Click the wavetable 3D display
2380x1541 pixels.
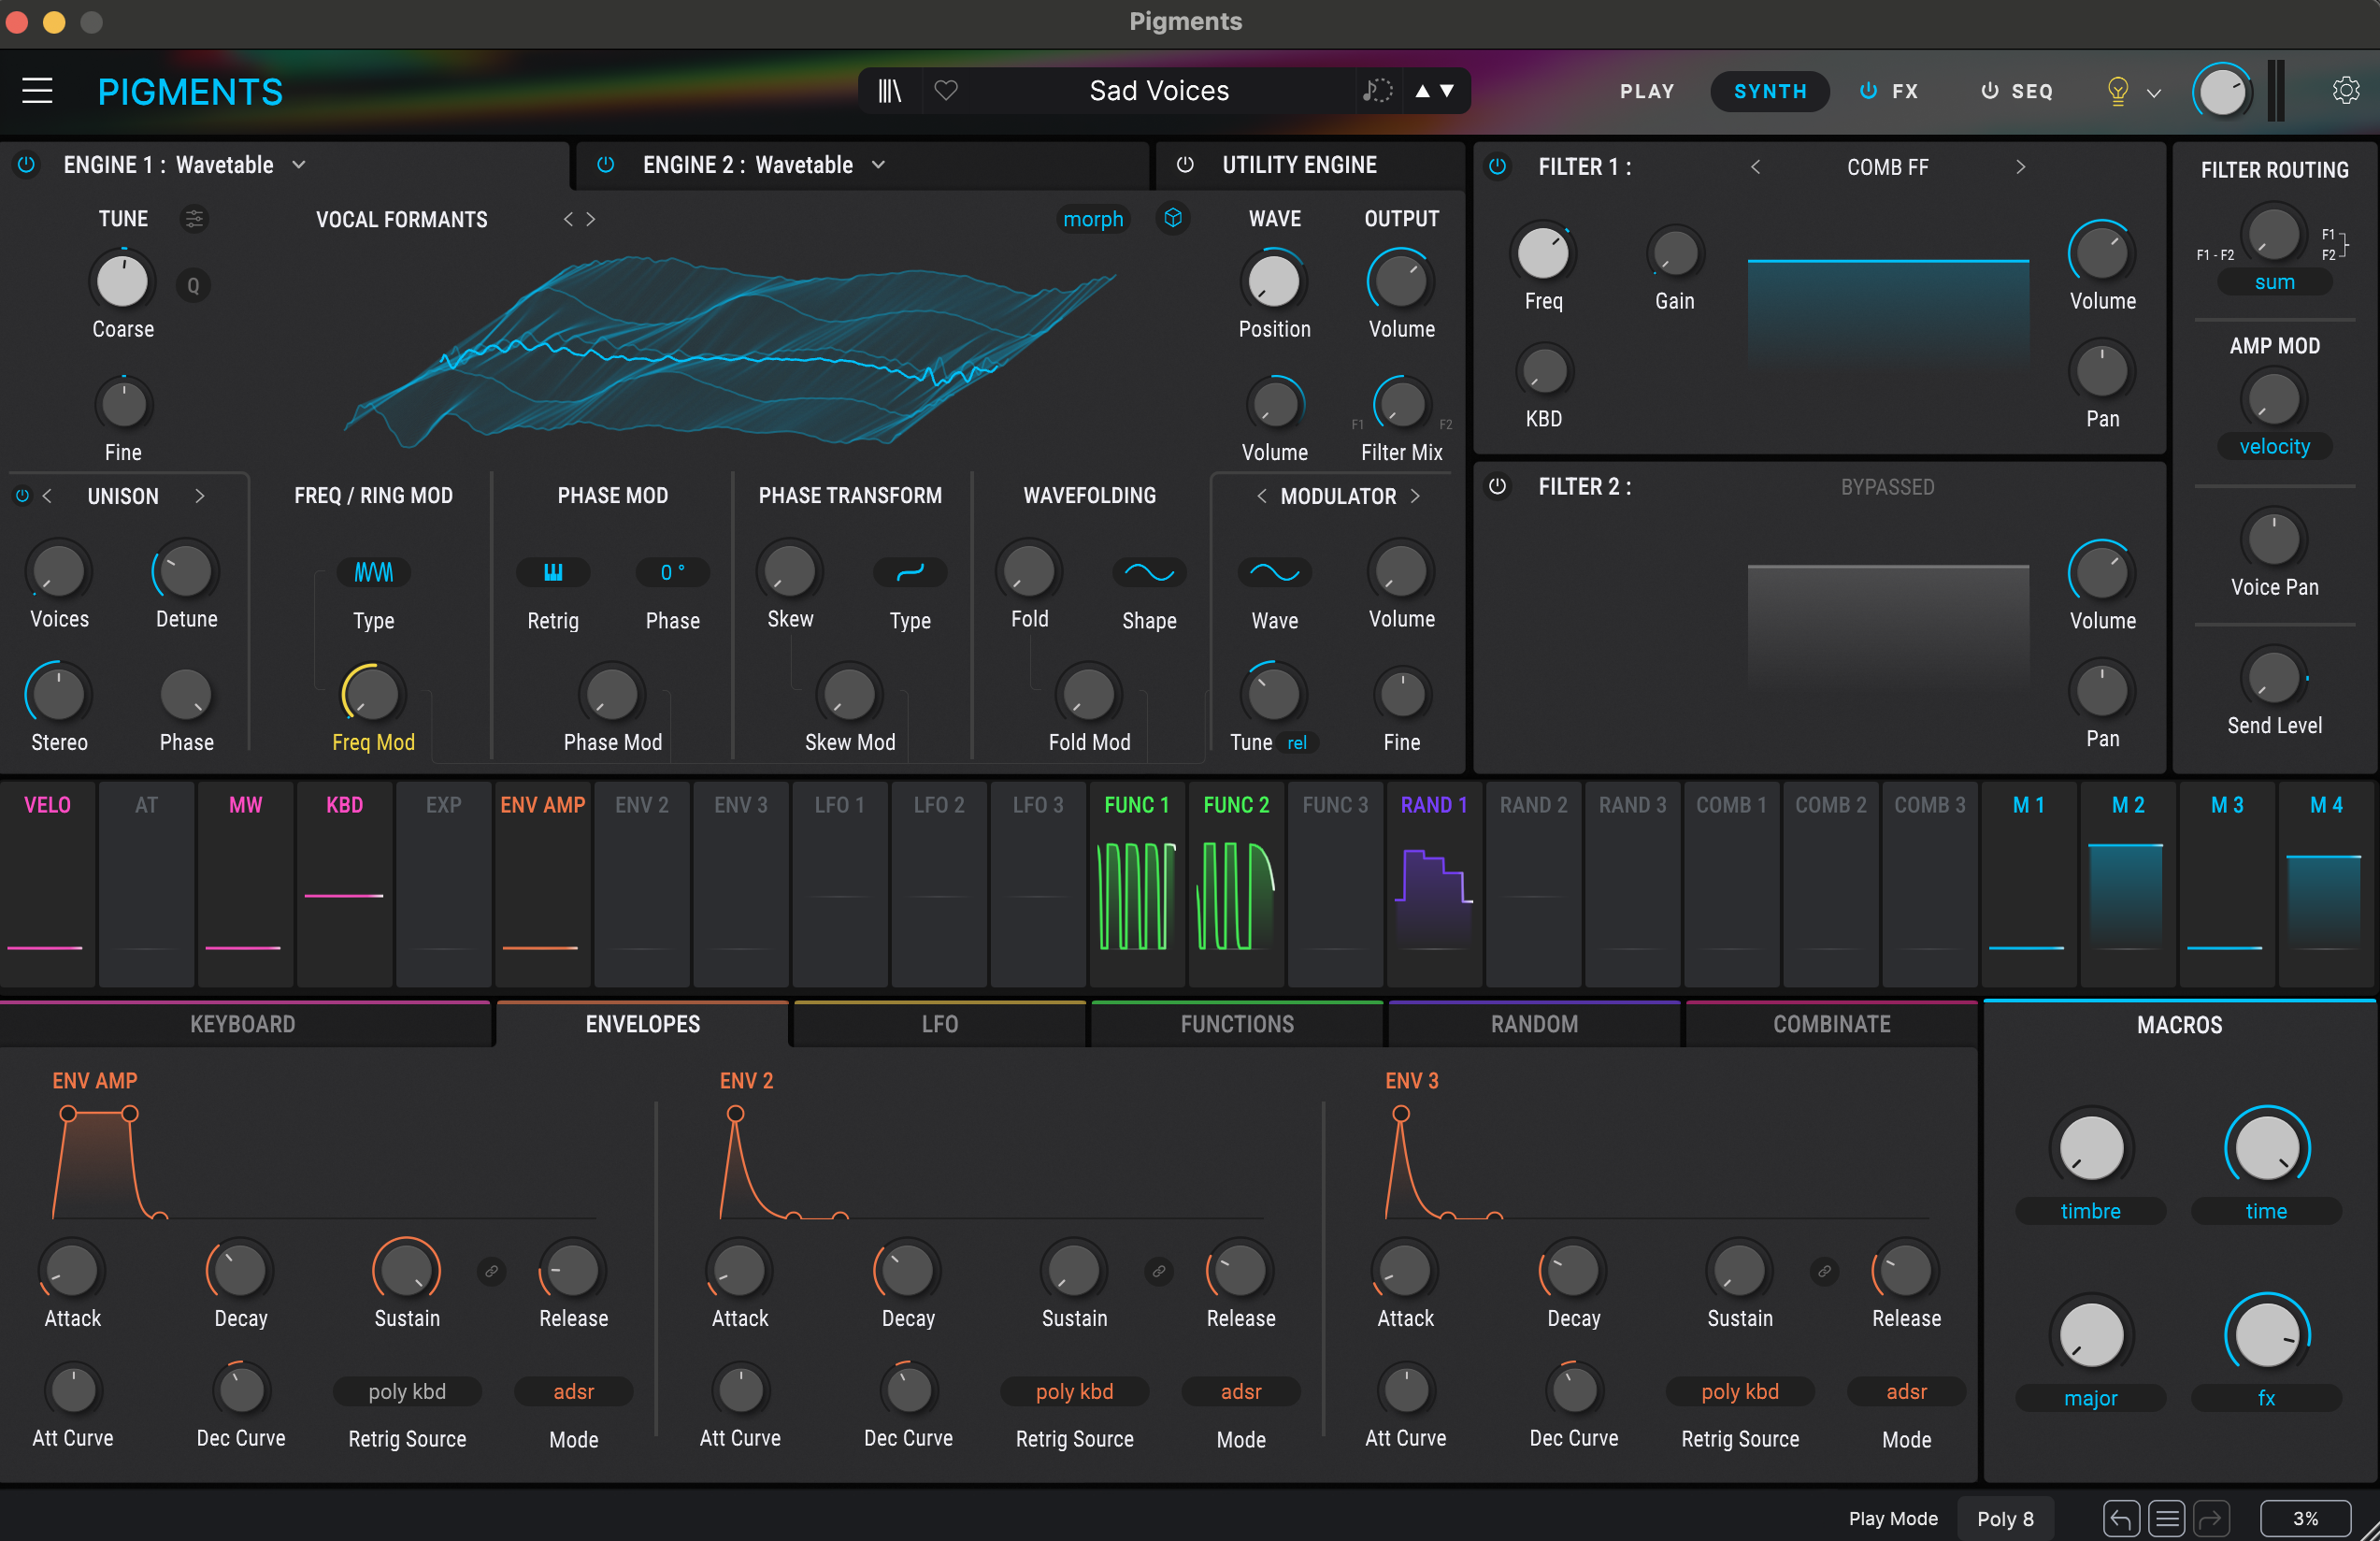(728, 350)
